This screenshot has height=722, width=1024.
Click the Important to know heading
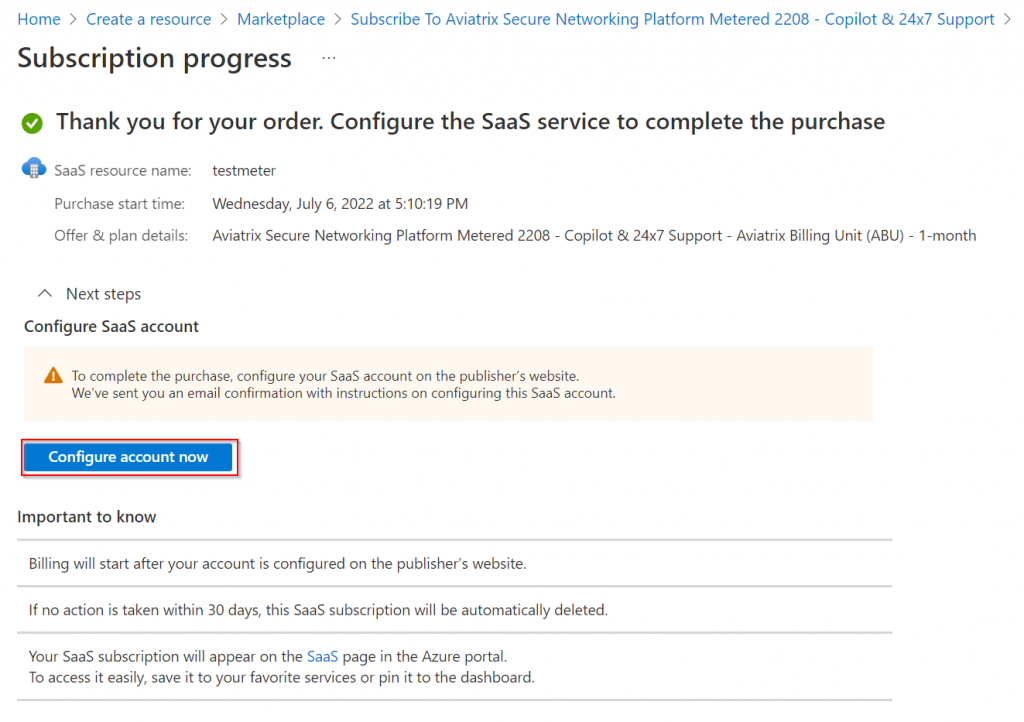86,517
